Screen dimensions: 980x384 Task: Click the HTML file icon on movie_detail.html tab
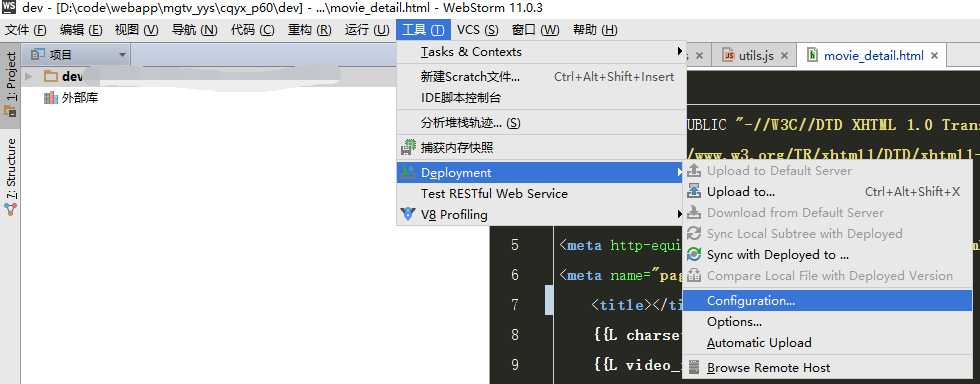(812, 55)
